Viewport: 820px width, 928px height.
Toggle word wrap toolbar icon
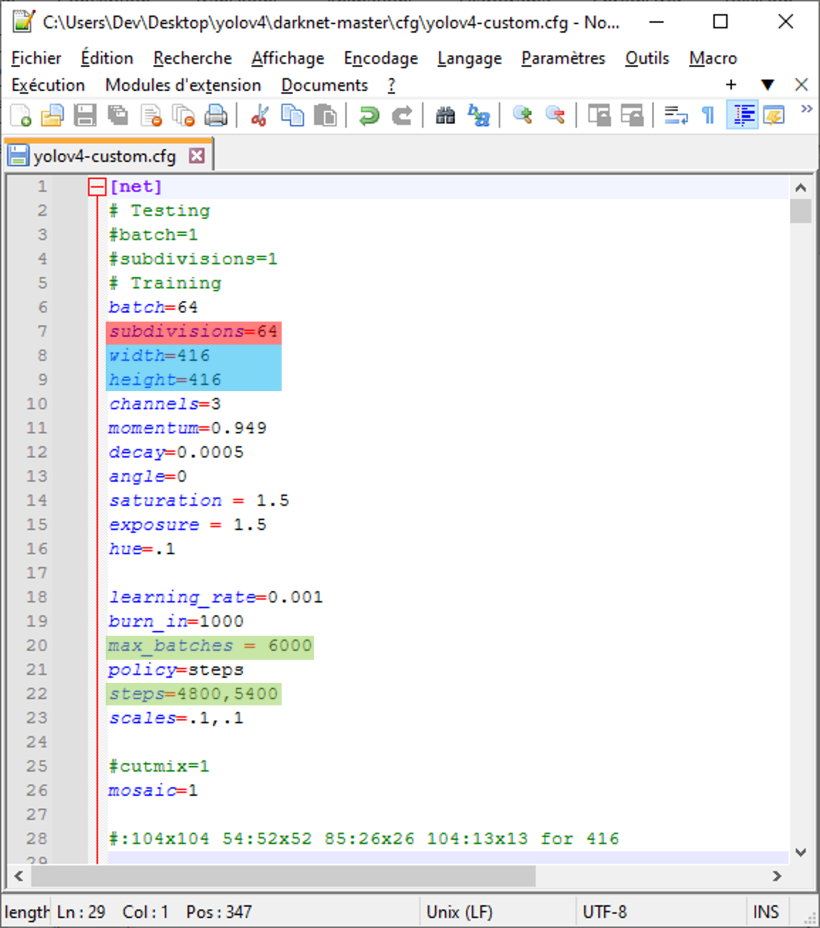point(676,115)
